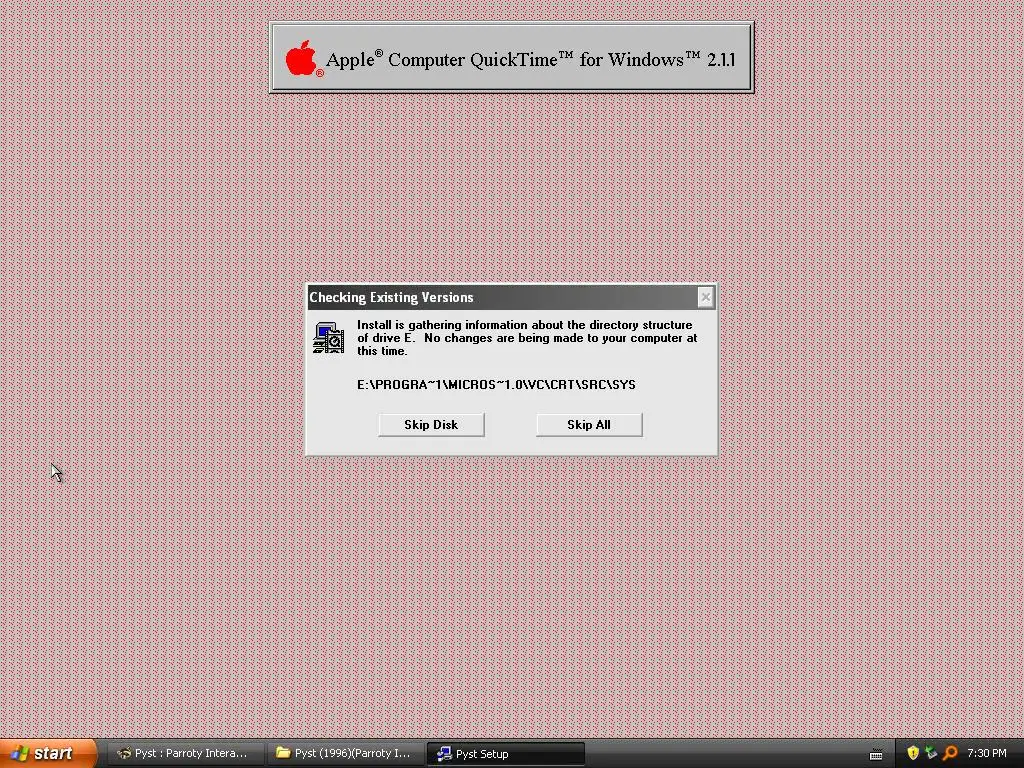Click the 7:30 PM system clock
Screen dimensions: 1024x768
[987, 753]
